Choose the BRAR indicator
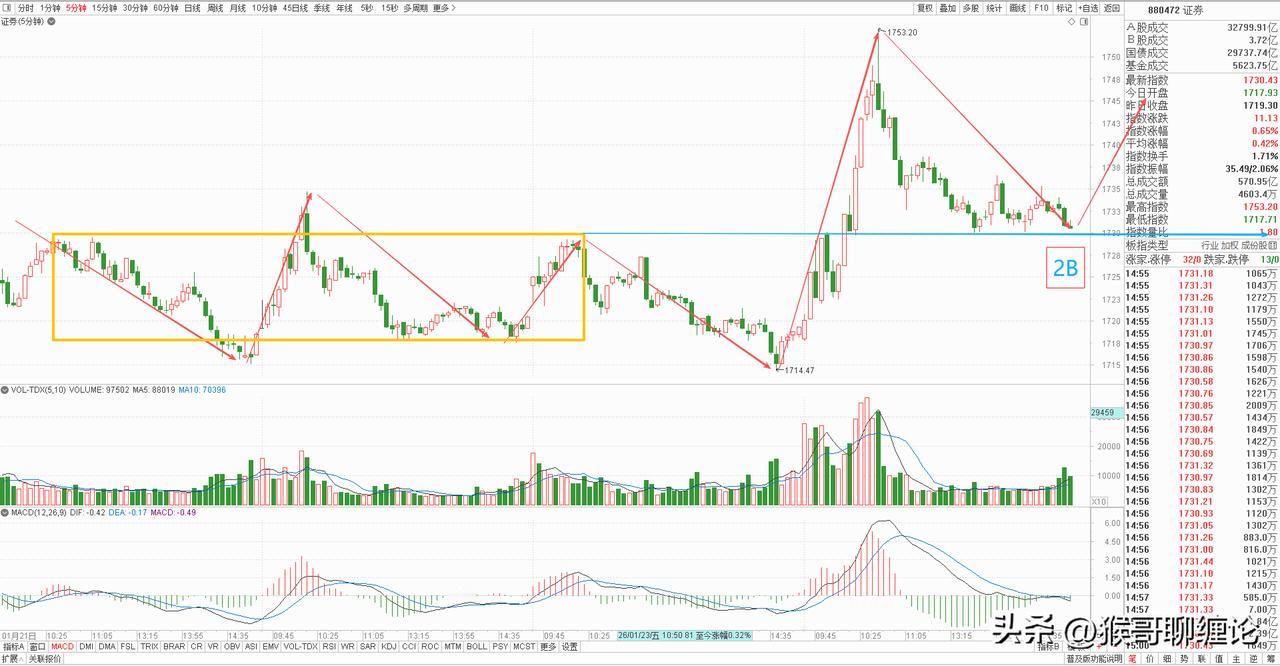This screenshot has height=666, width=1280. click(174, 647)
